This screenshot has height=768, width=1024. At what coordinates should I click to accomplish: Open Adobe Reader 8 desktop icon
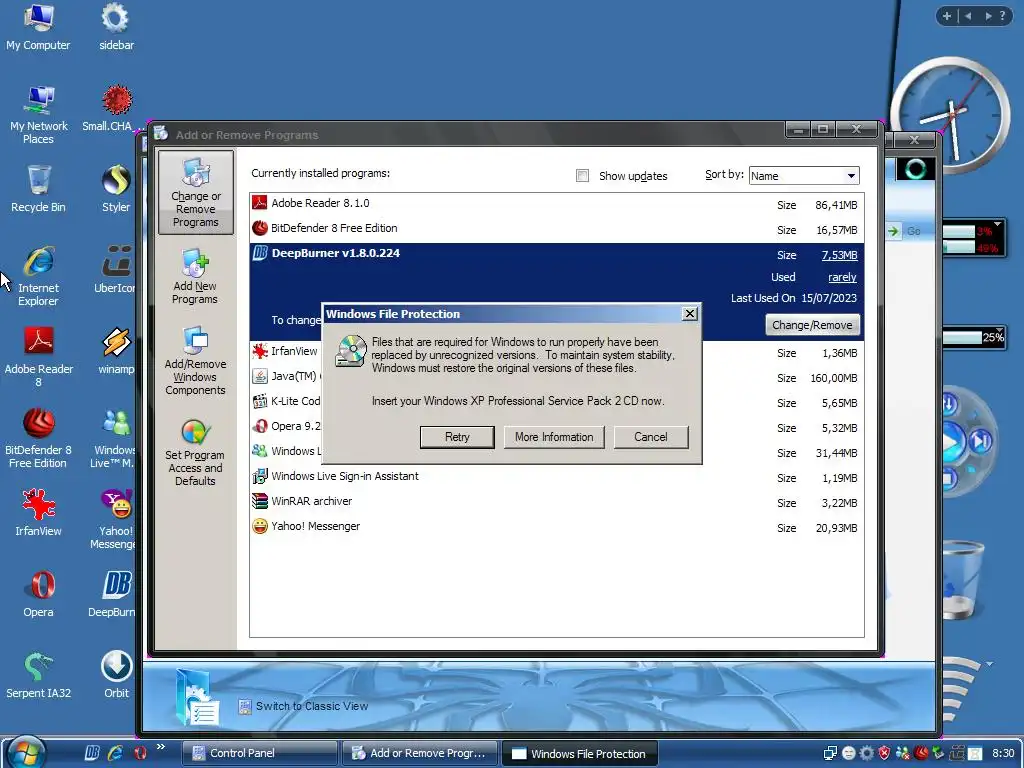[x=39, y=357]
